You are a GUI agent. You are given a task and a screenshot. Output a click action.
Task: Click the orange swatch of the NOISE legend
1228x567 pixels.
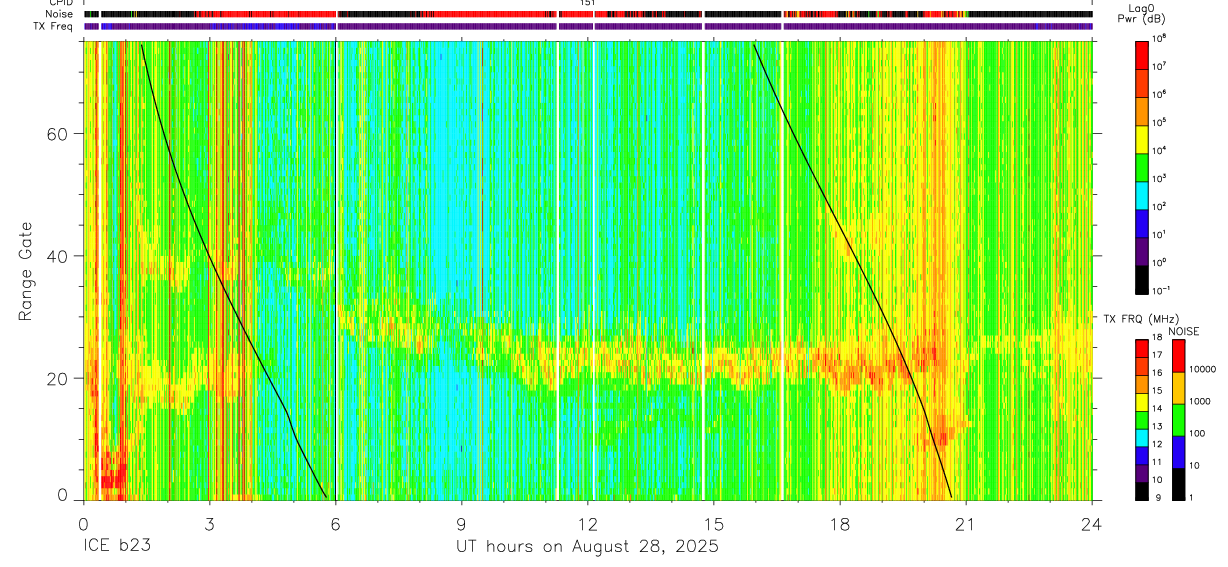[x=1178, y=388]
